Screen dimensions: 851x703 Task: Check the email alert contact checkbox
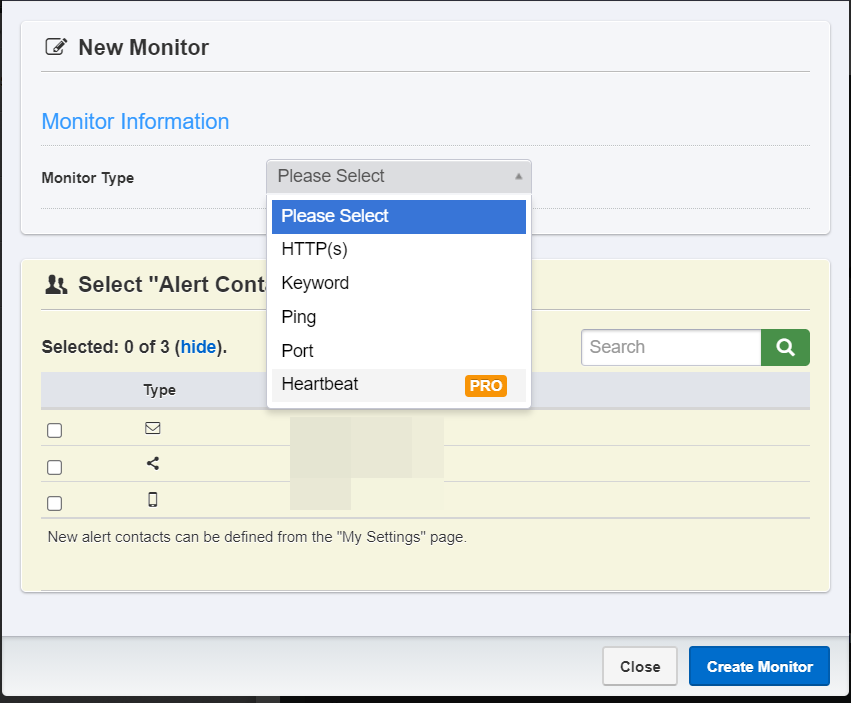coord(54,430)
